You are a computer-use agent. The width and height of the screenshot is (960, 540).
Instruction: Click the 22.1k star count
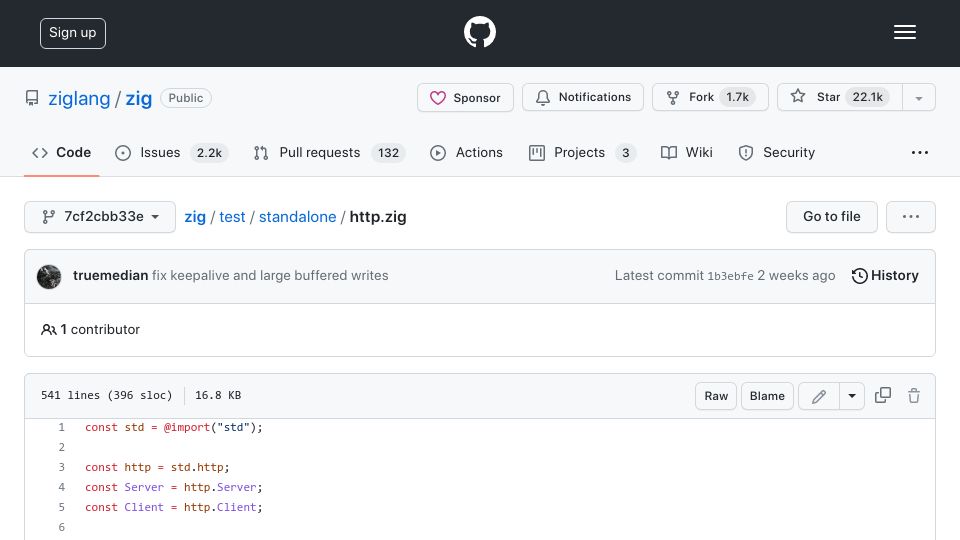[x=868, y=97]
